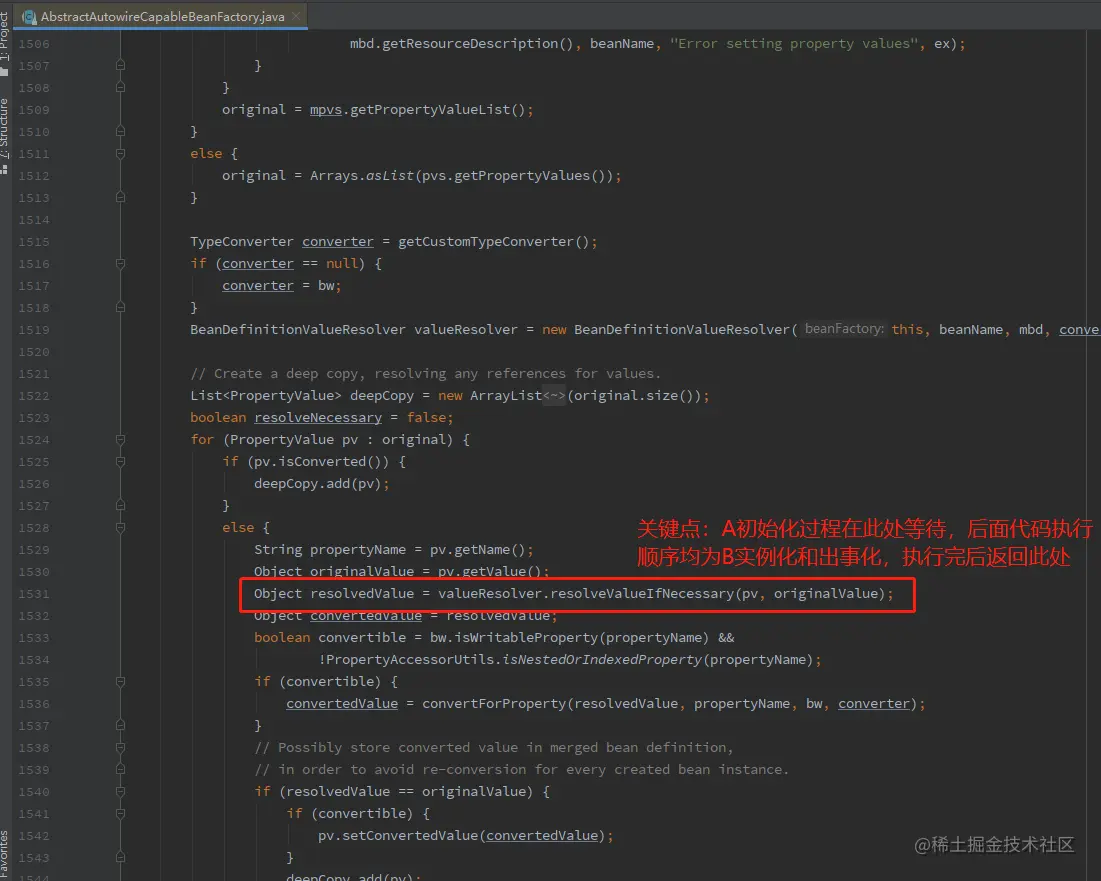
Task: Click "false" on line 1523
Action: coord(426,418)
